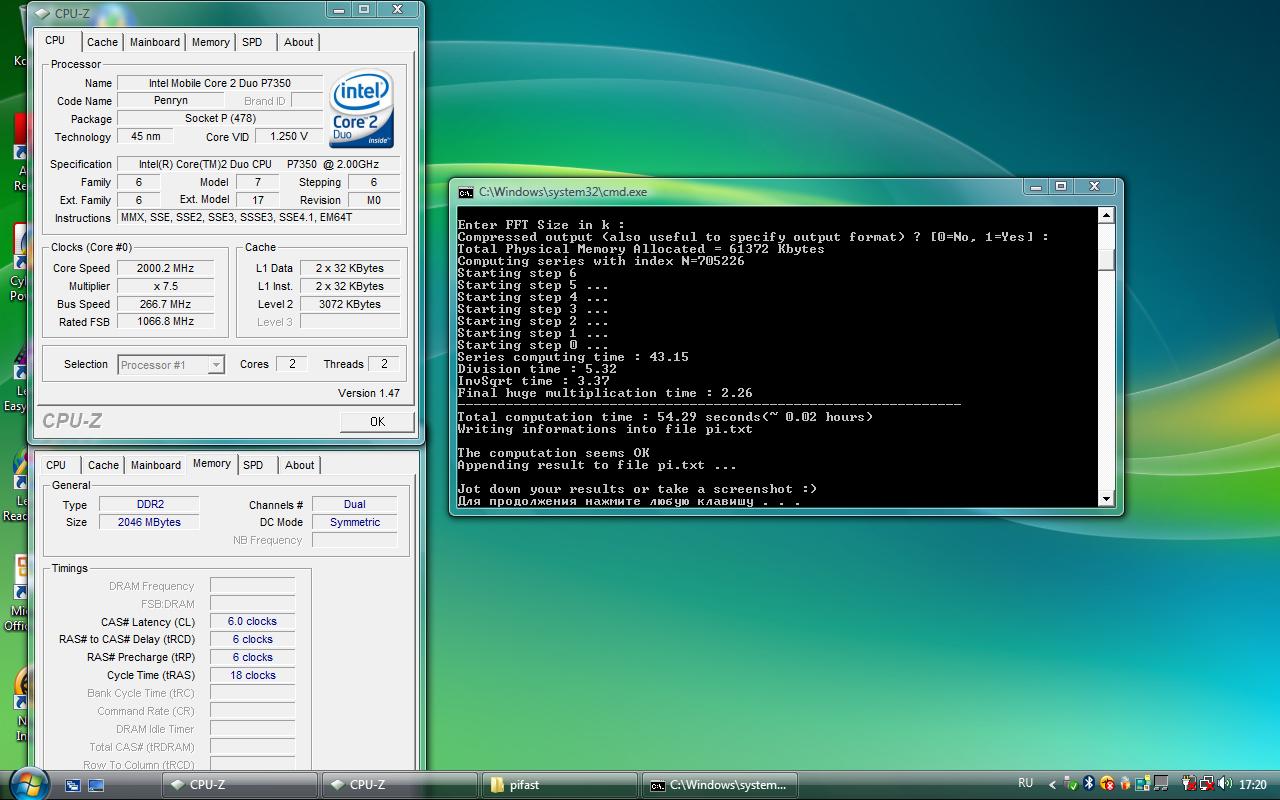1280x800 pixels.
Task: Click the Instructions field
Action: pyautogui.click(x=259, y=218)
